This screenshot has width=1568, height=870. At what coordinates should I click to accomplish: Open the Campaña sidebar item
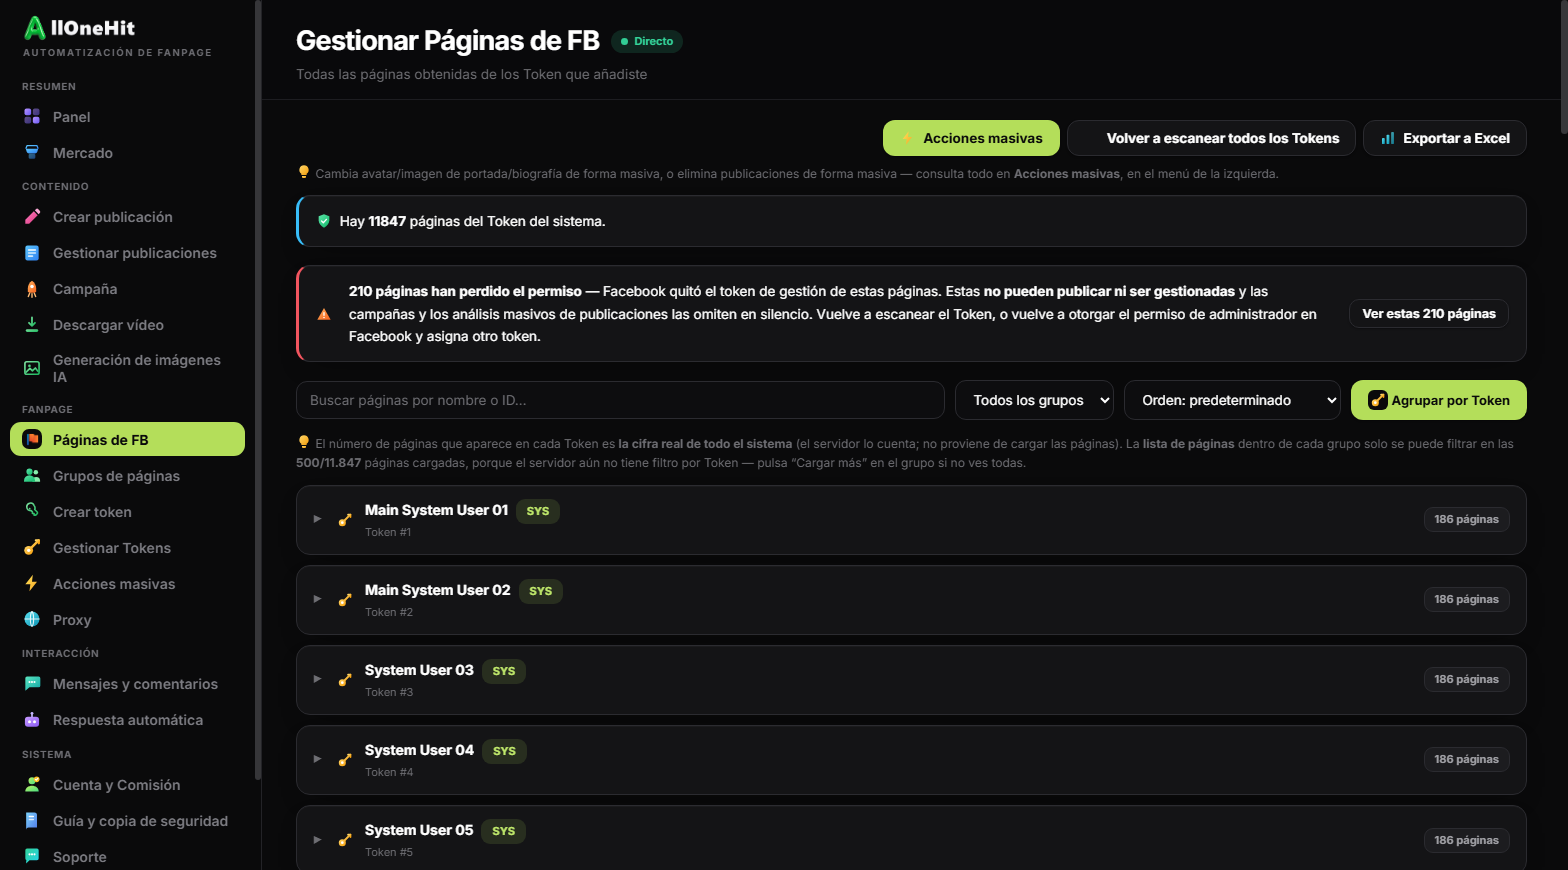127,289
